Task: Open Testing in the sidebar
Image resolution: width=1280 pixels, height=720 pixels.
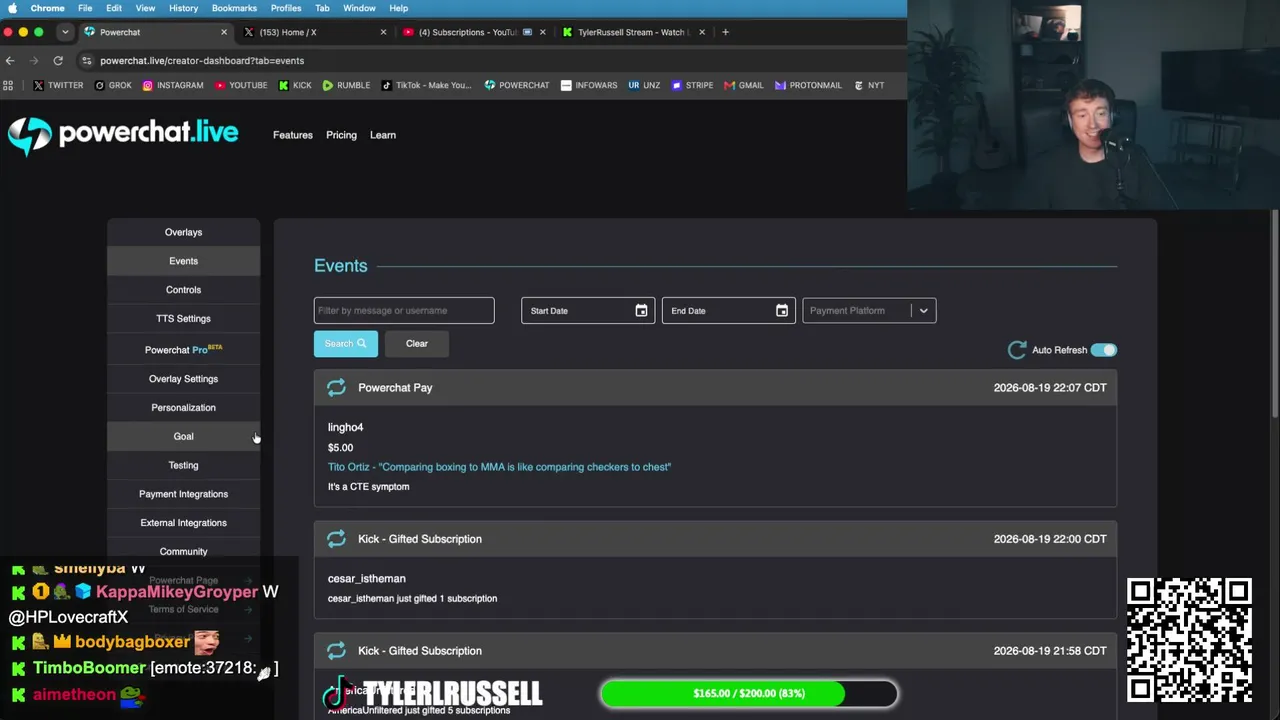Action: click(183, 465)
